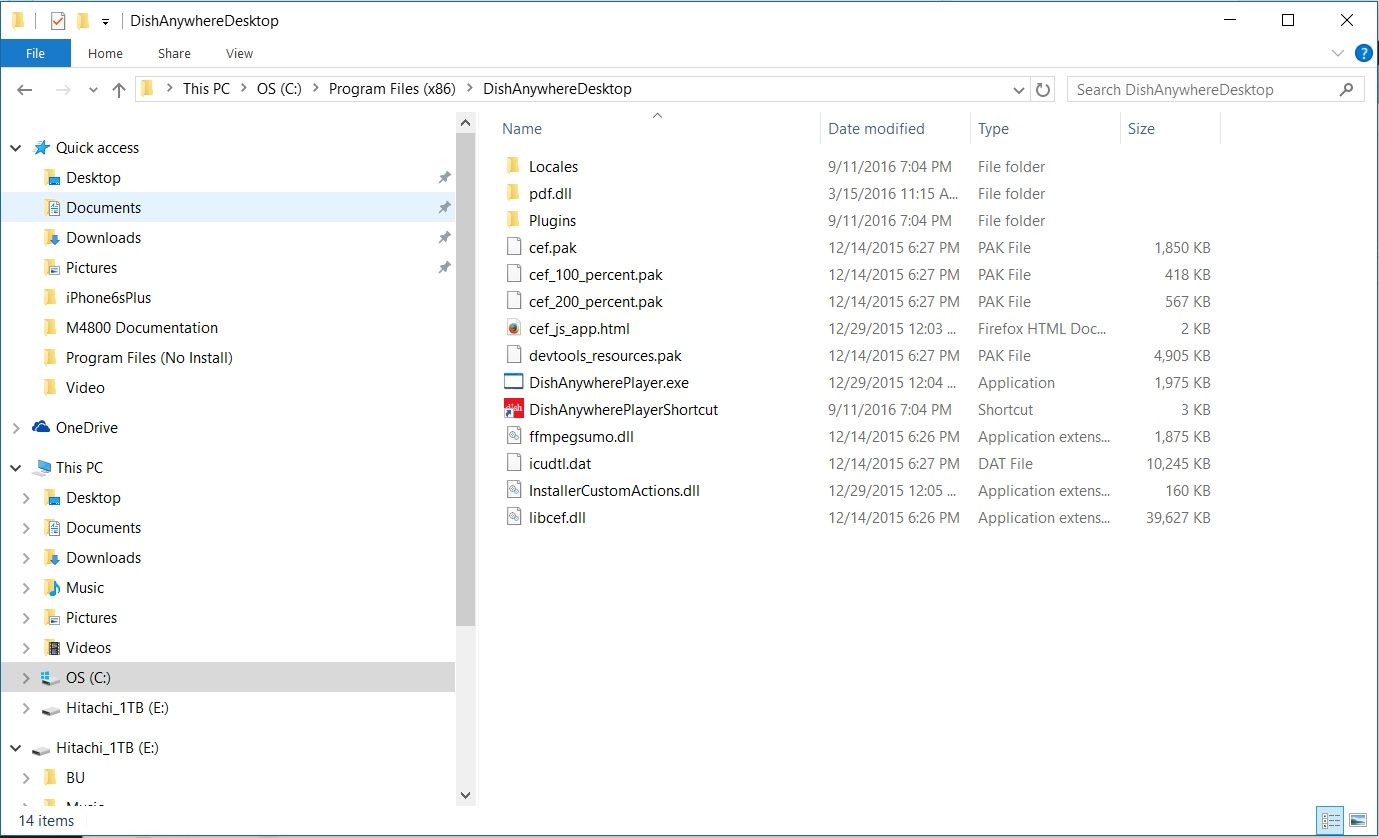The height and width of the screenshot is (838, 1379).
Task: Select the cef_js_app.html Firefox file icon
Action: [x=513, y=328]
